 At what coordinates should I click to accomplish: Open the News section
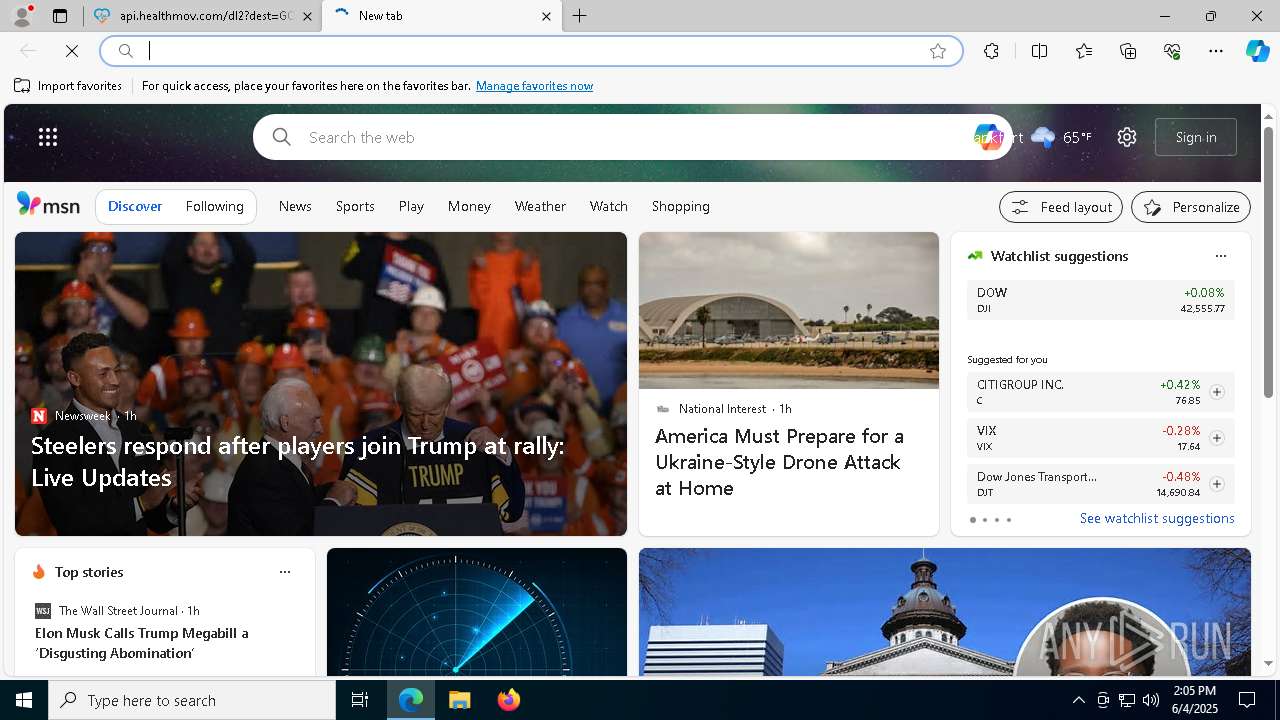(295, 206)
